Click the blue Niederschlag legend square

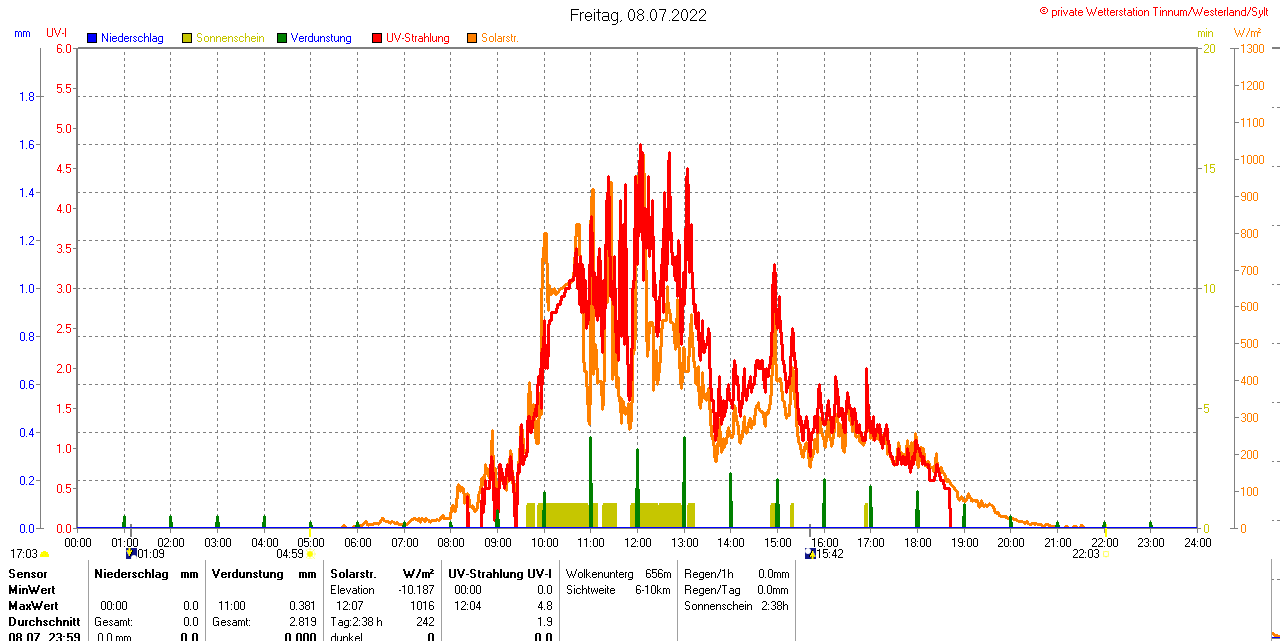click(x=92, y=38)
